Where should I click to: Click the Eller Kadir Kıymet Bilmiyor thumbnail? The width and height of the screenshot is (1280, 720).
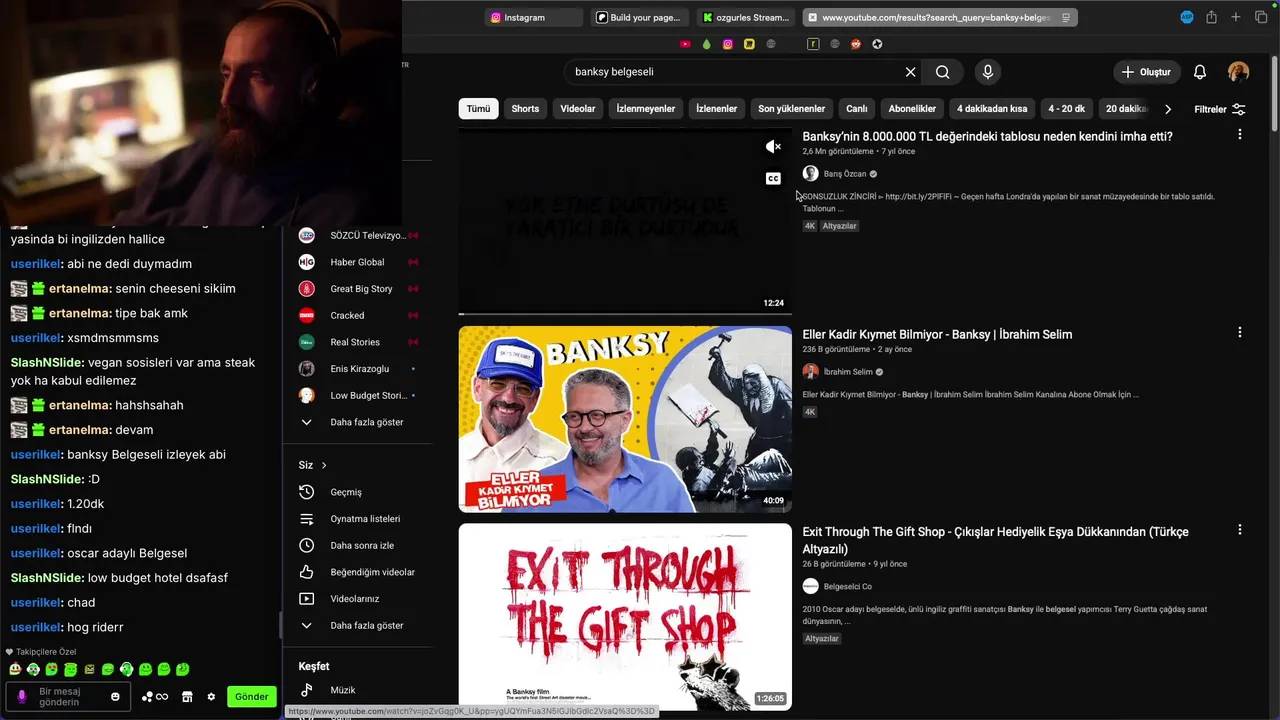pos(625,419)
